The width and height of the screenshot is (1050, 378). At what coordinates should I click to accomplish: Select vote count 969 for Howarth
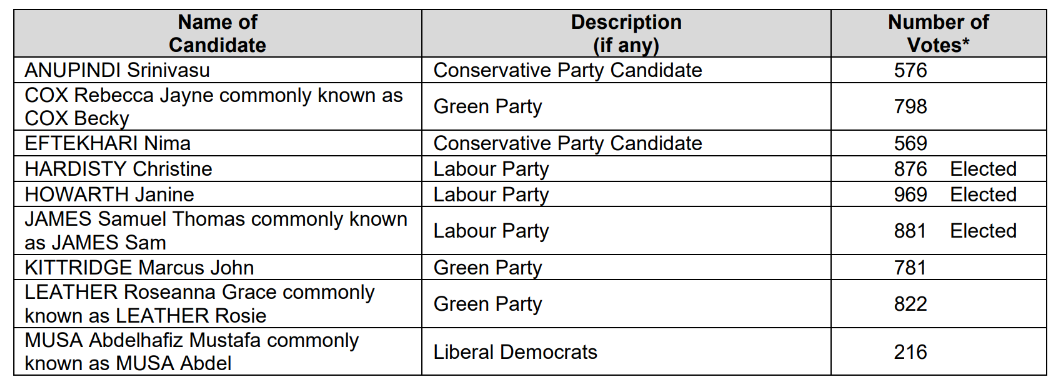point(911,194)
